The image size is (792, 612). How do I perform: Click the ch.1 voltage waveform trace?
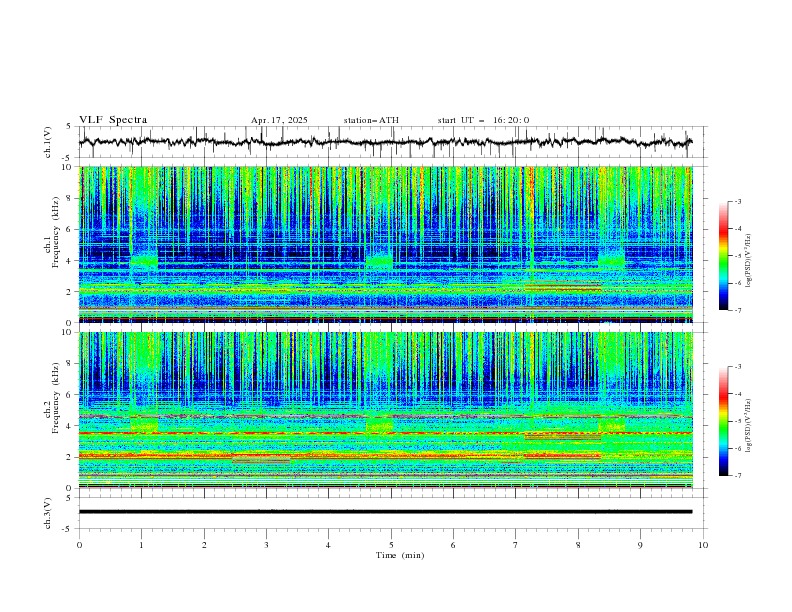[385, 142]
